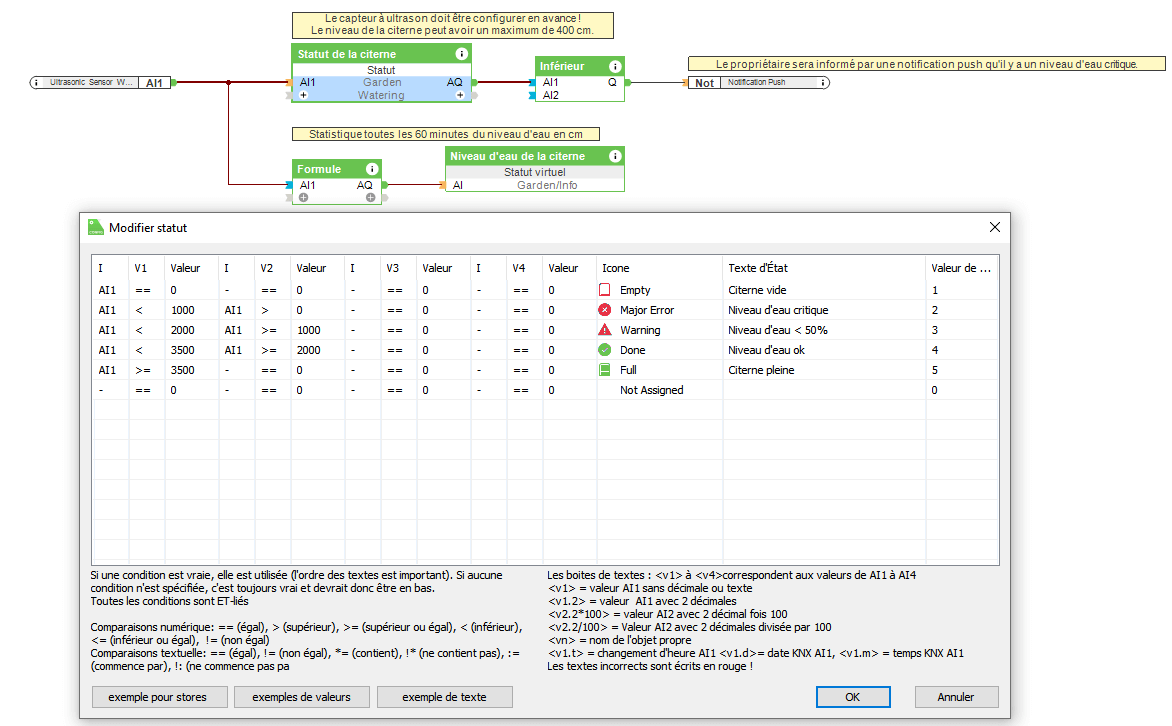Select the Citerne vide text cell
The width and height of the screenshot is (1172, 726).
pyautogui.click(x=757, y=290)
